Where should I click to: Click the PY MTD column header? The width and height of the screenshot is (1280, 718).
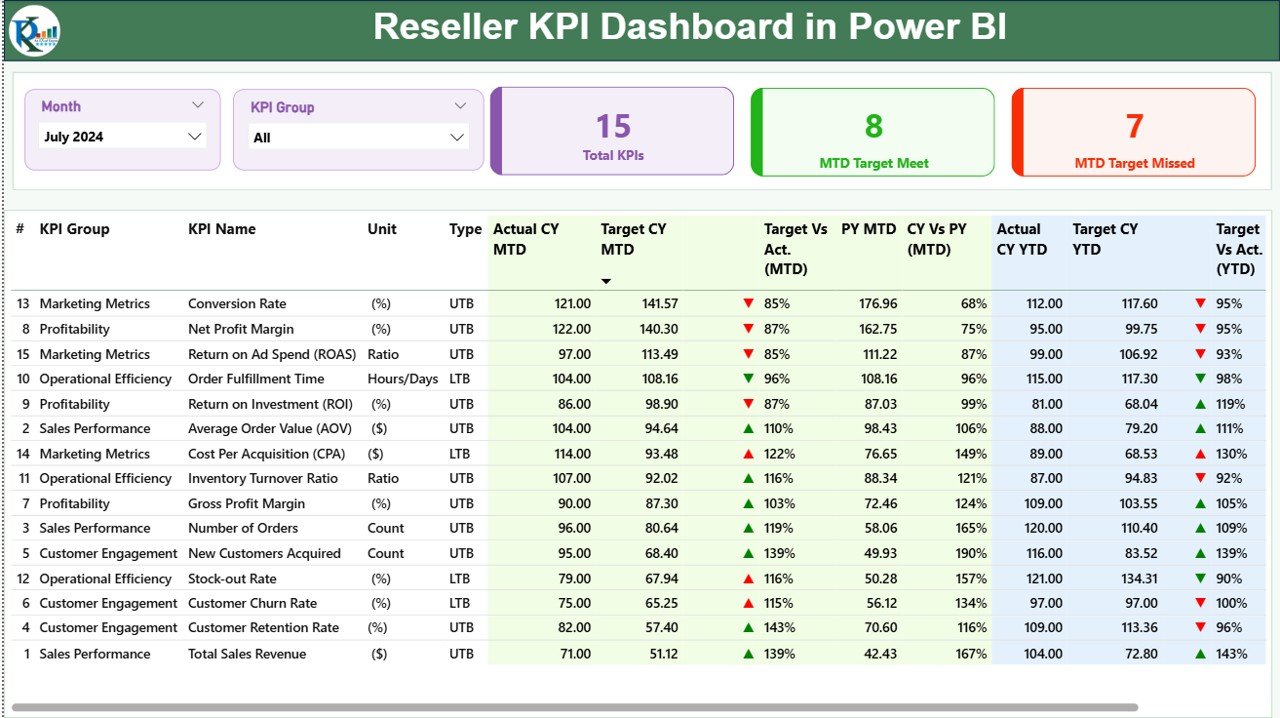(x=868, y=229)
